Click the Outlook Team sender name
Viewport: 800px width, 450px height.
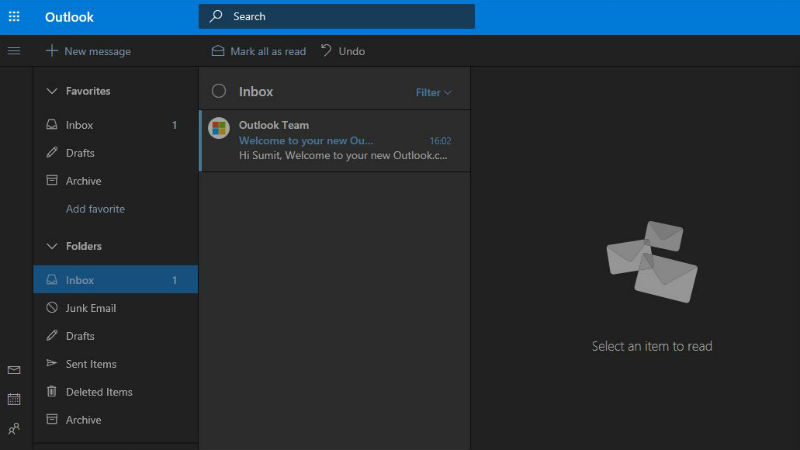(274, 125)
